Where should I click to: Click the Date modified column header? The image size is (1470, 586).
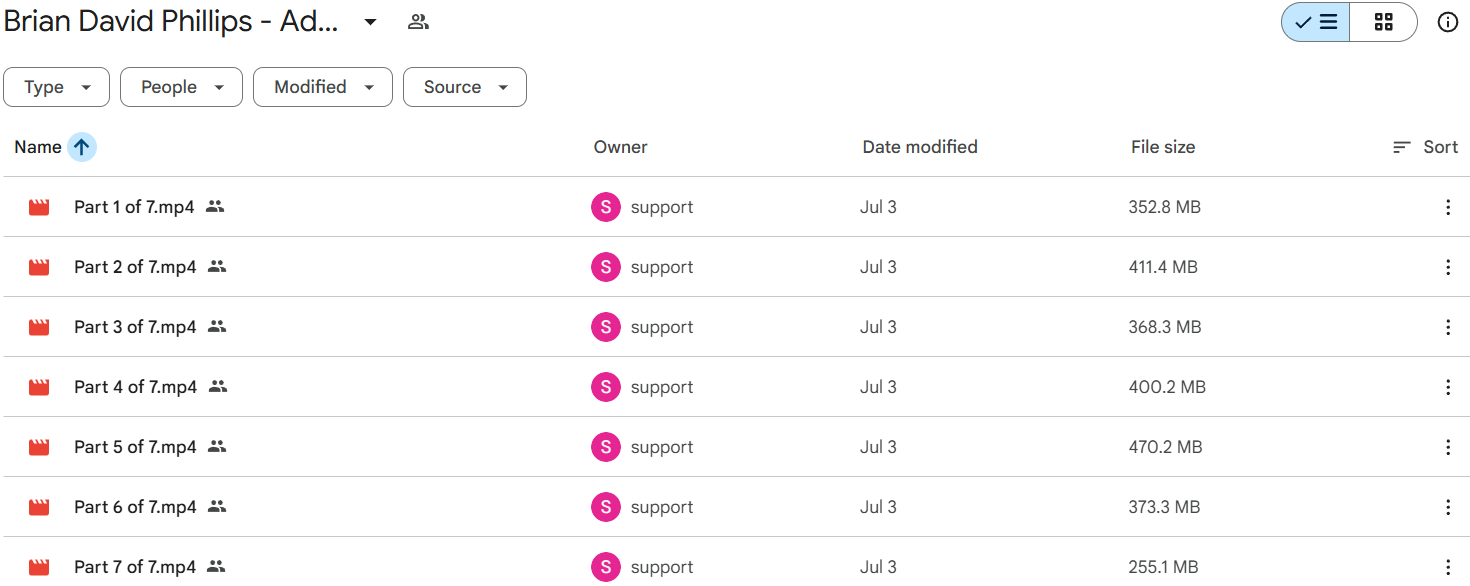pyautogui.click(x=919, y=147)
